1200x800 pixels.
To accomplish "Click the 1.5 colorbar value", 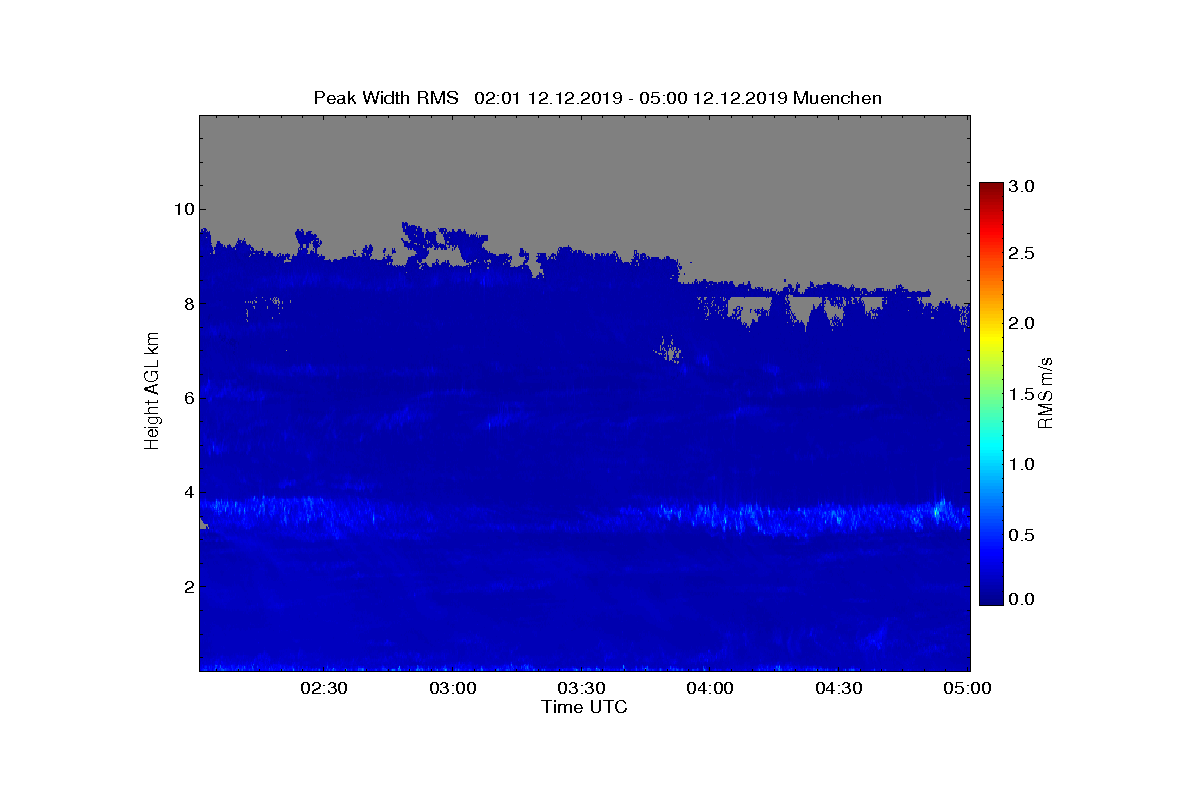I will pos(1022,394).
